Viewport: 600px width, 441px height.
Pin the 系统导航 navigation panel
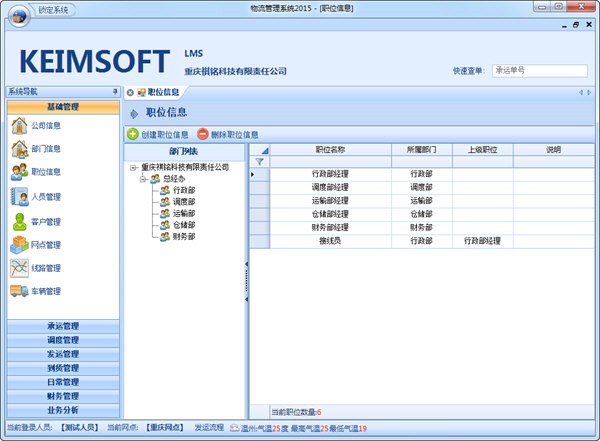(x=114, y=91)
